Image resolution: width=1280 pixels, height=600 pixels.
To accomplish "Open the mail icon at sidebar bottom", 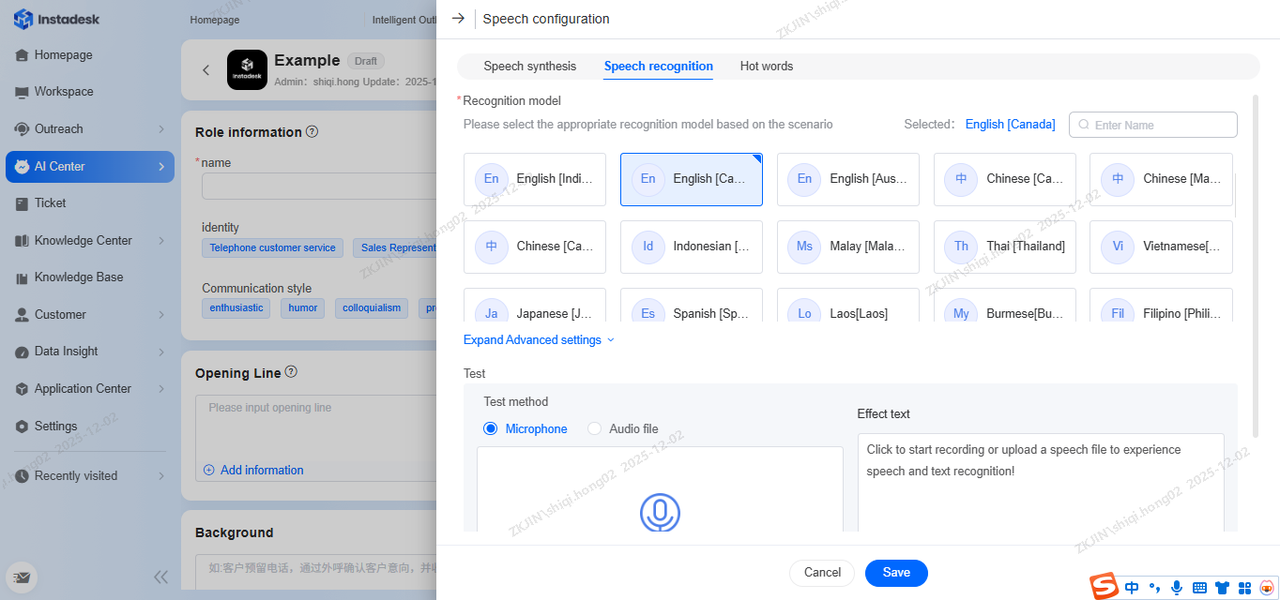I will 22,577.
